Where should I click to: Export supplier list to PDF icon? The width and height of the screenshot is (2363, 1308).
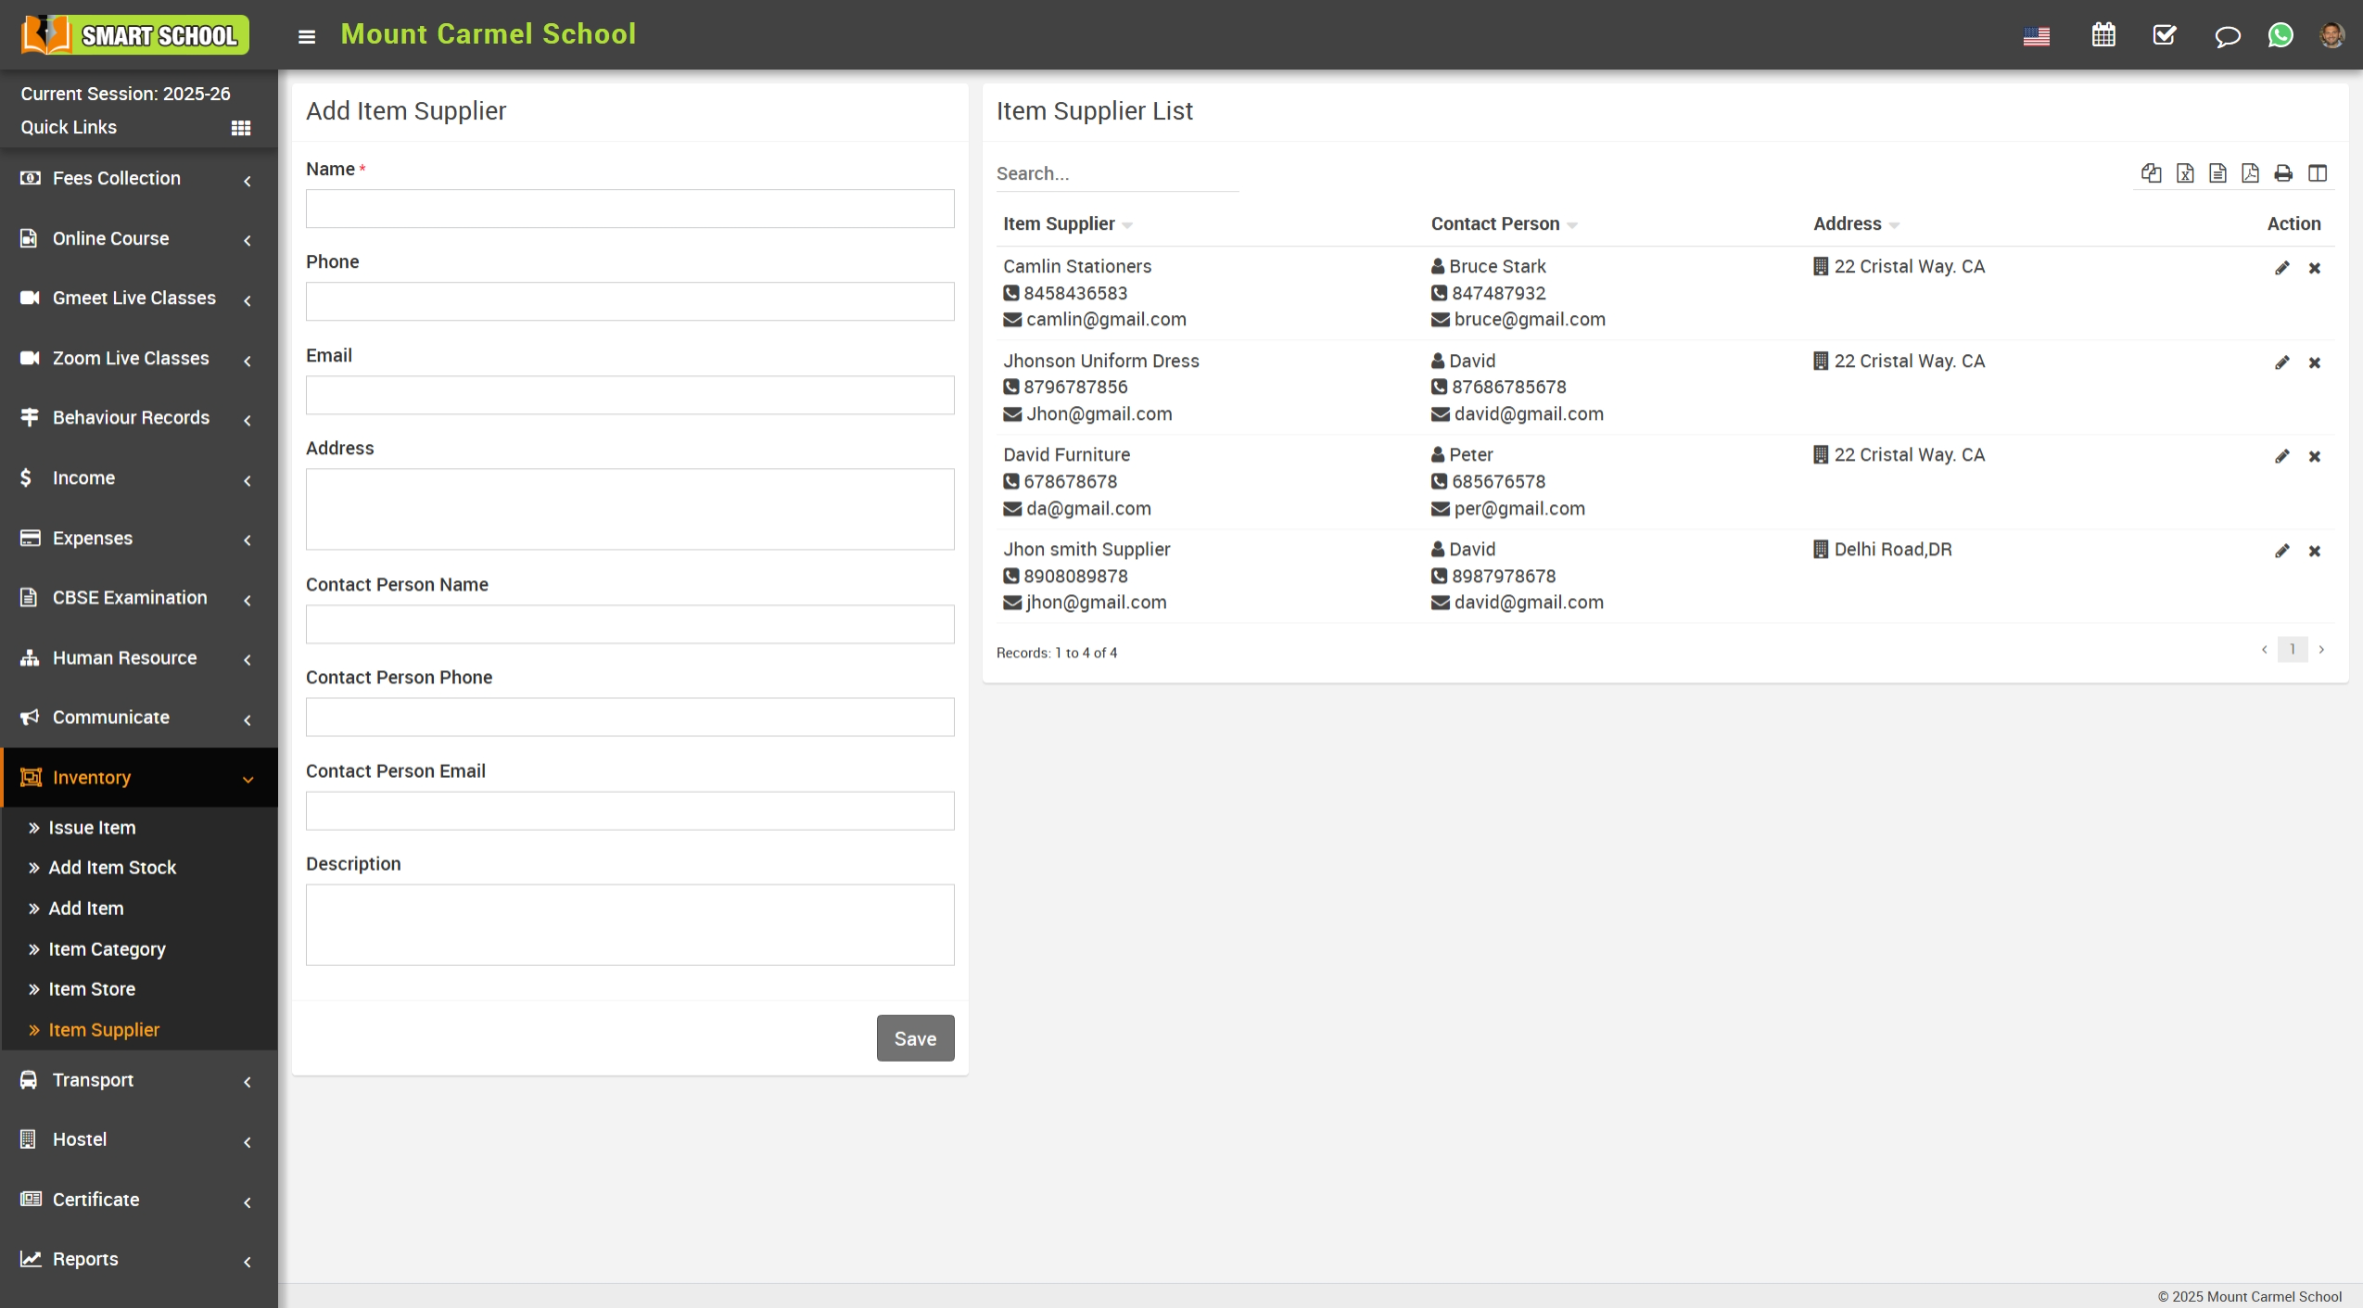tap(2250, 173)
